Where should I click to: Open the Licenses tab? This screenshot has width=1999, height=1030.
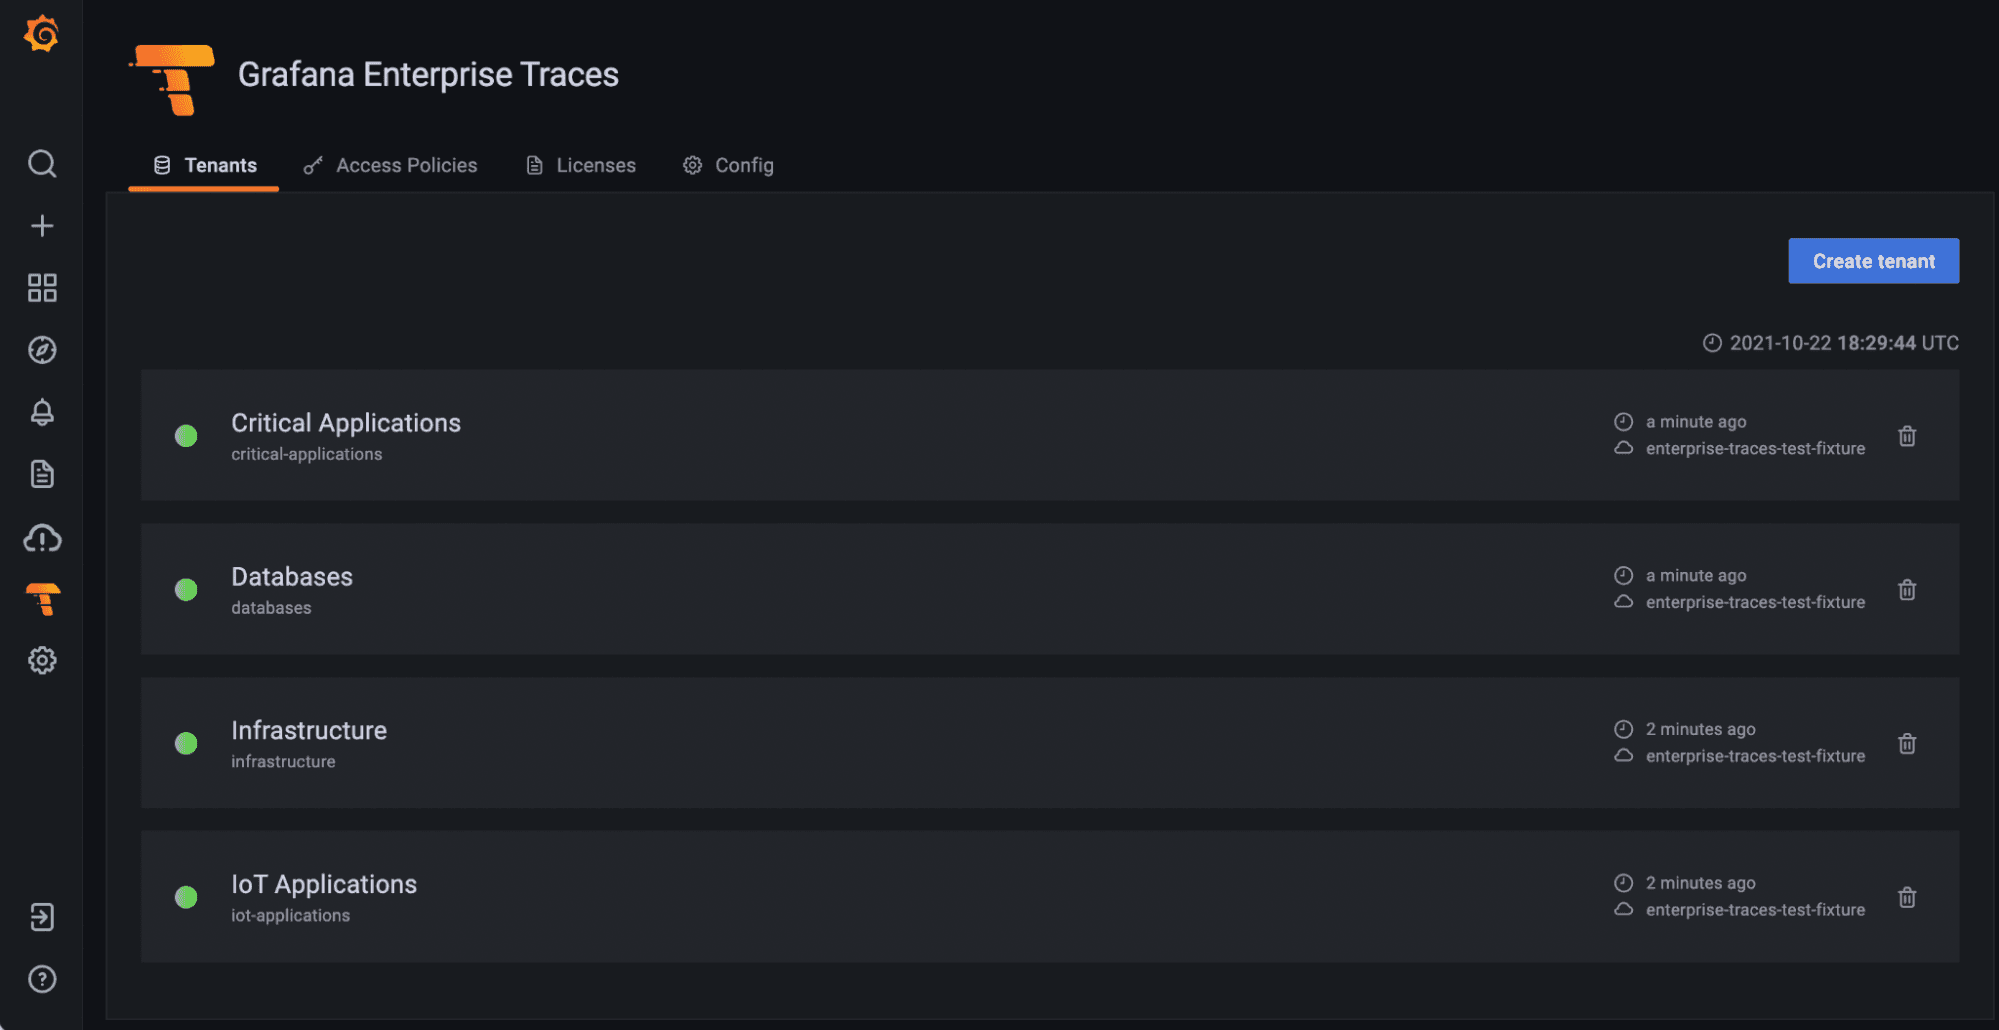pos(581,165)
